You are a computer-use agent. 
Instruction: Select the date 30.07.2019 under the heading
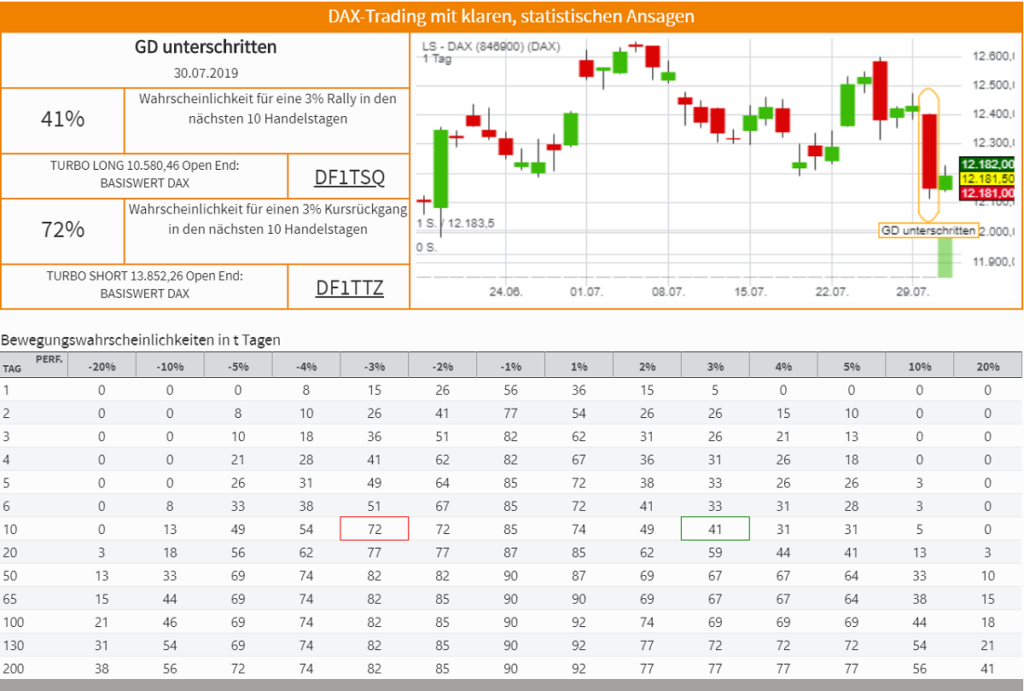click(x=206, y=73)
